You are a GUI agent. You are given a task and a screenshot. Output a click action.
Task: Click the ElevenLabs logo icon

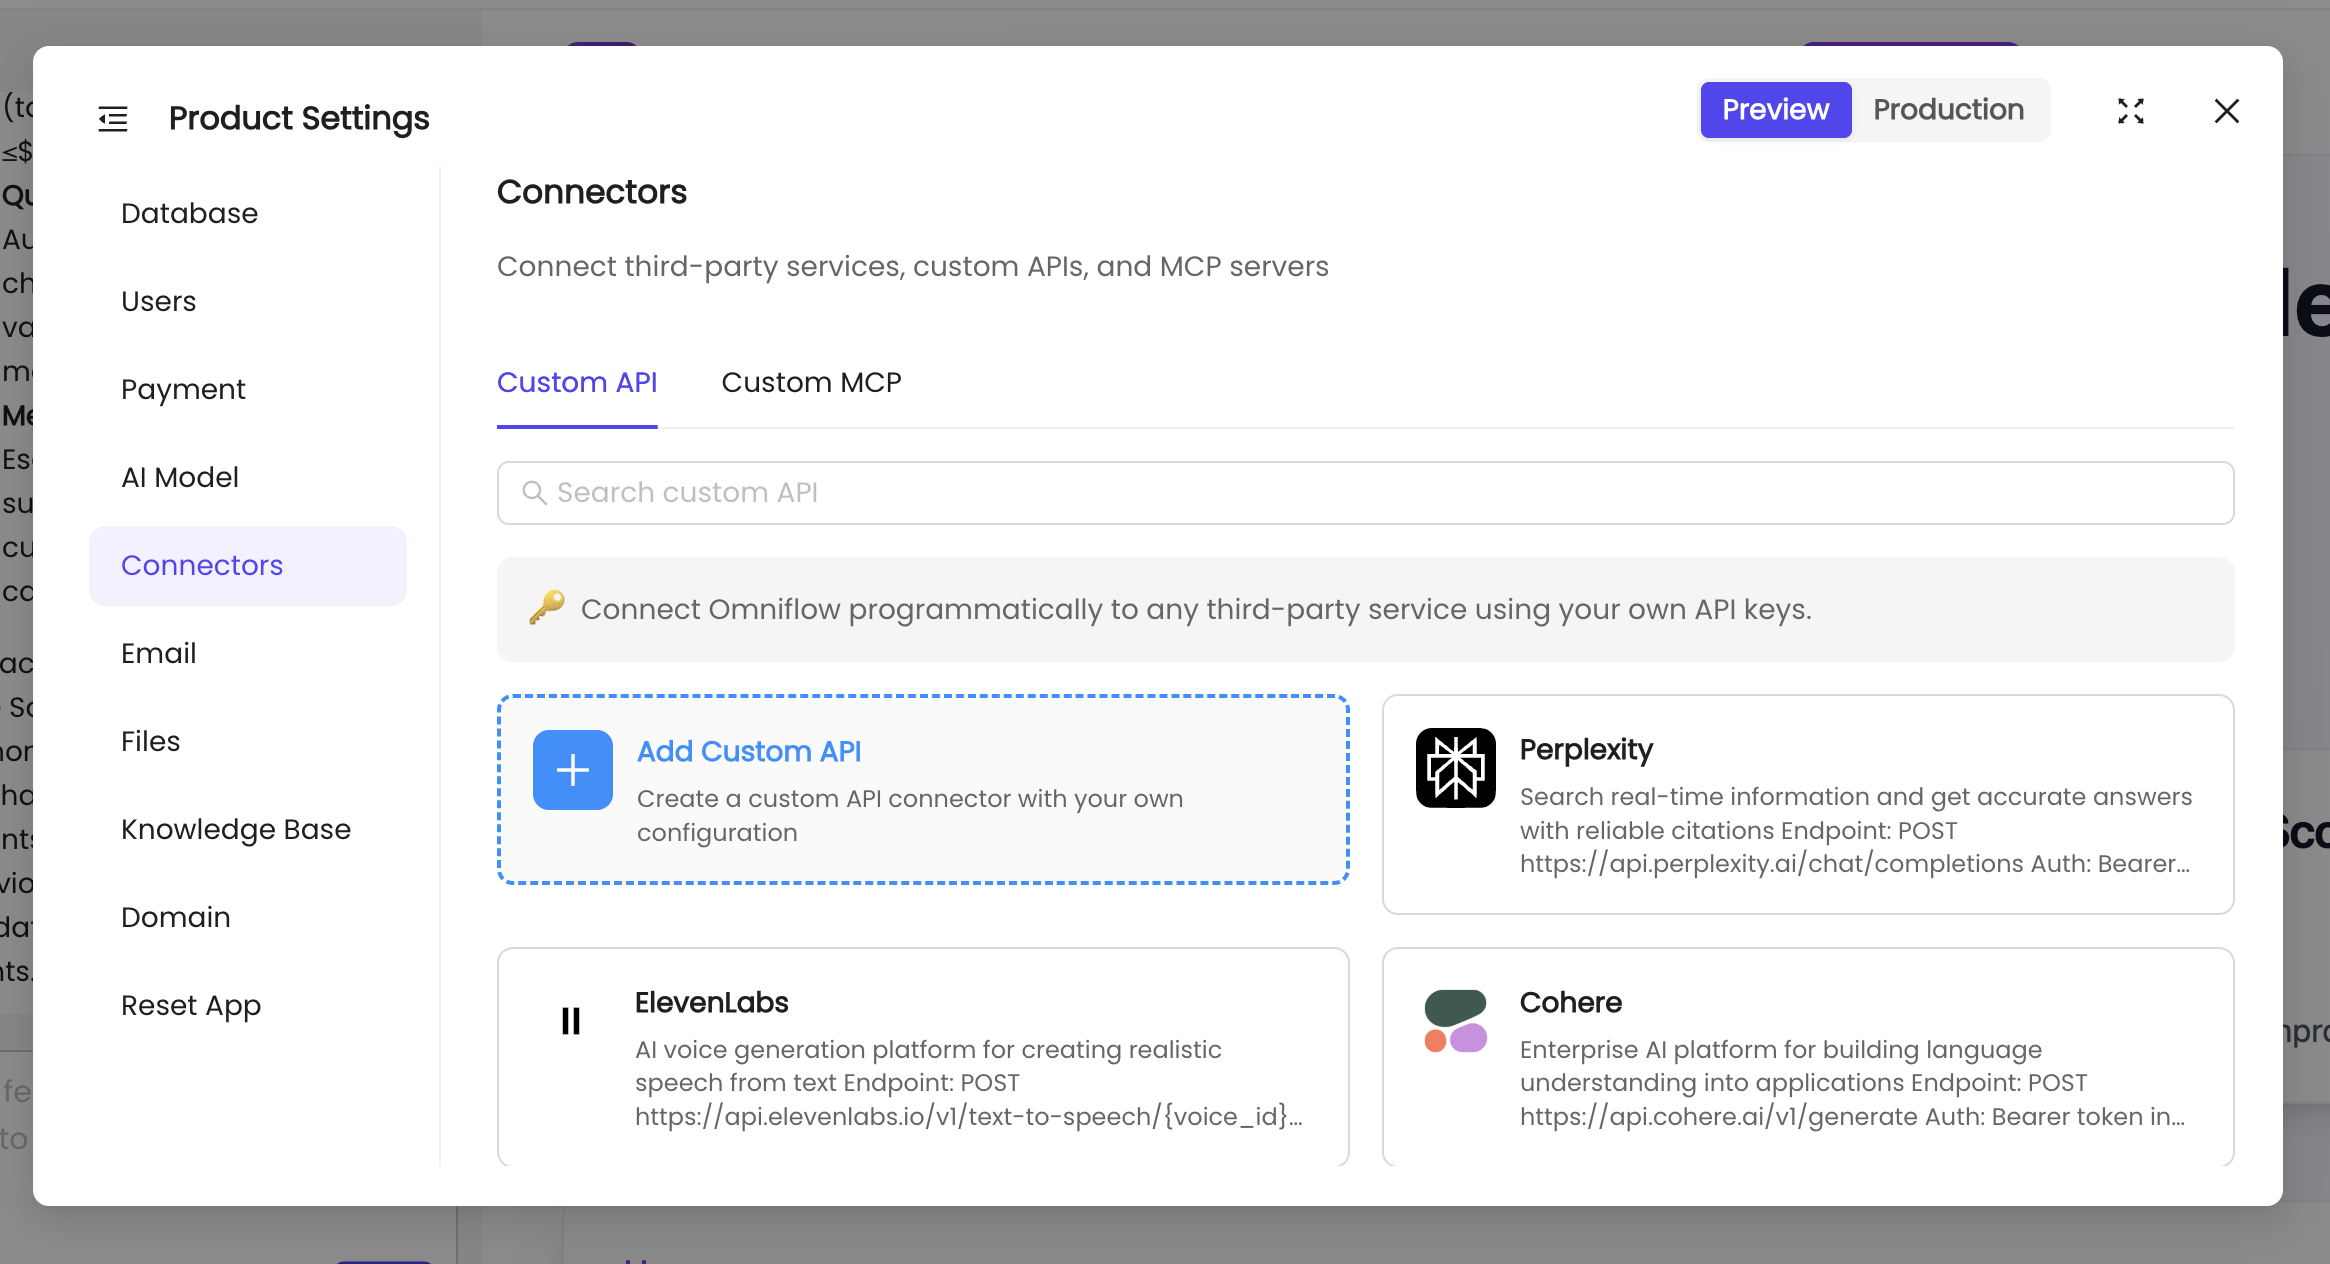[570, 1021]
